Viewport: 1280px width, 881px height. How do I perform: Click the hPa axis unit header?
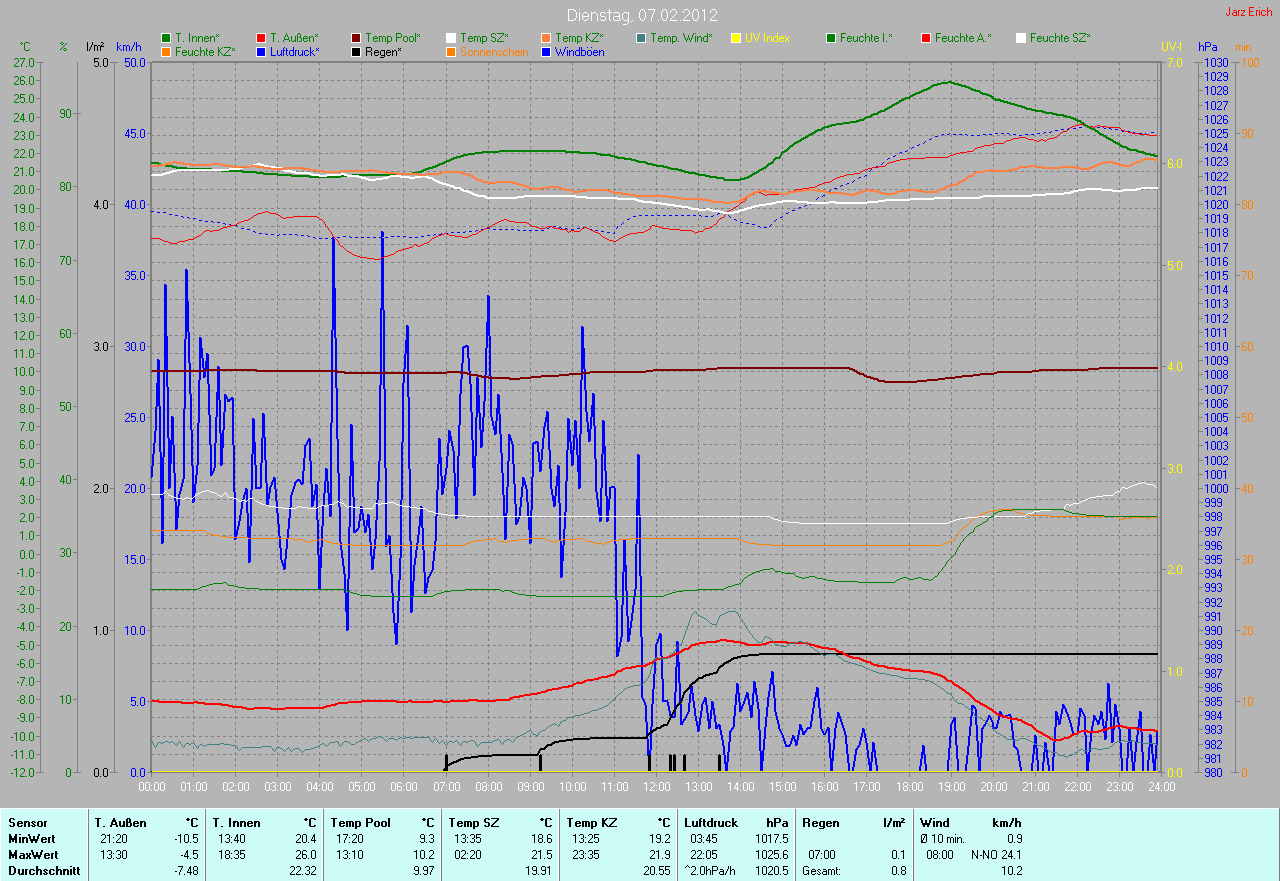point(1208,47)
